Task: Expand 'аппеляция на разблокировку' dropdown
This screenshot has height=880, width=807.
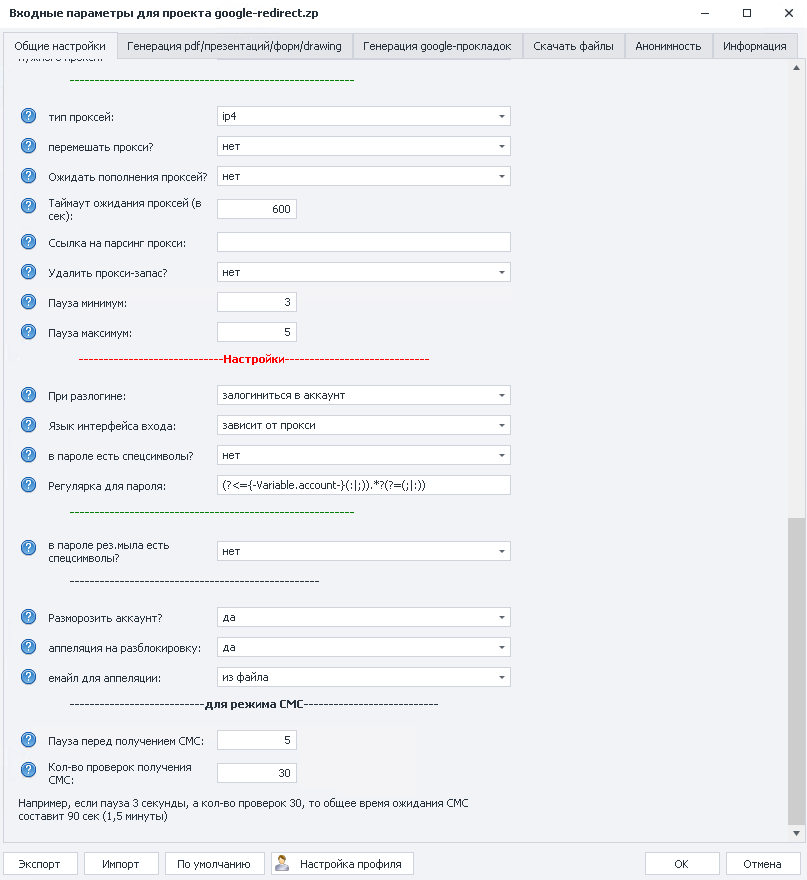Action: click(364, 647)
